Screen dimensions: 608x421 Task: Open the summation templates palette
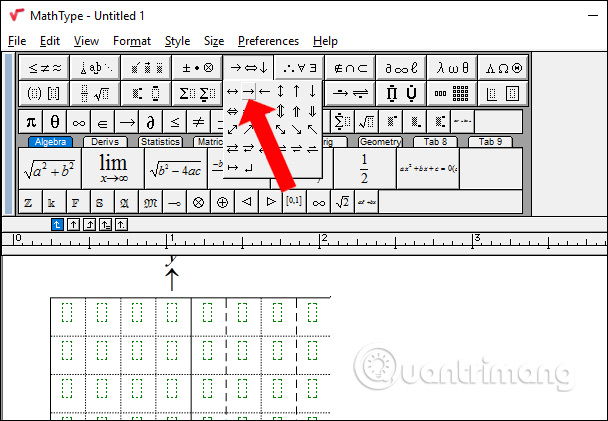(x=197, y=93)
